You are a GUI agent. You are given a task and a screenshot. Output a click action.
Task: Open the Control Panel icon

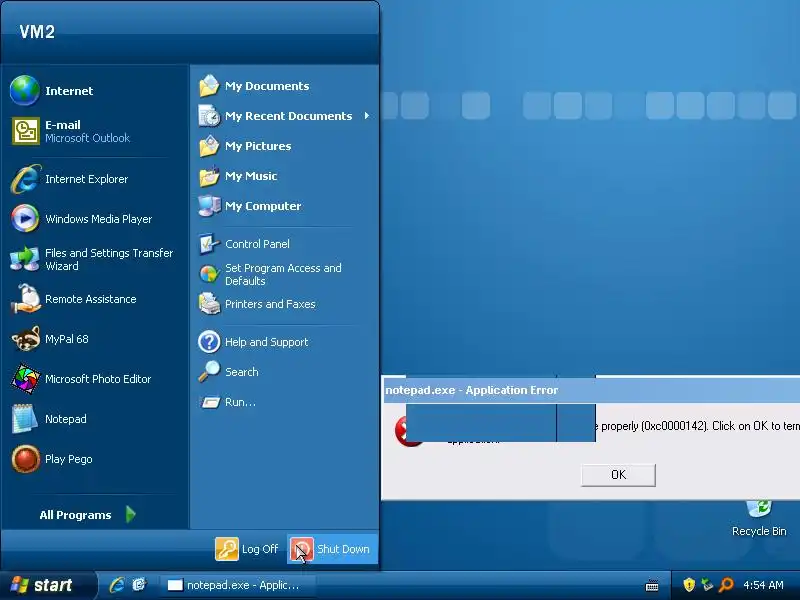pos(209,244)
